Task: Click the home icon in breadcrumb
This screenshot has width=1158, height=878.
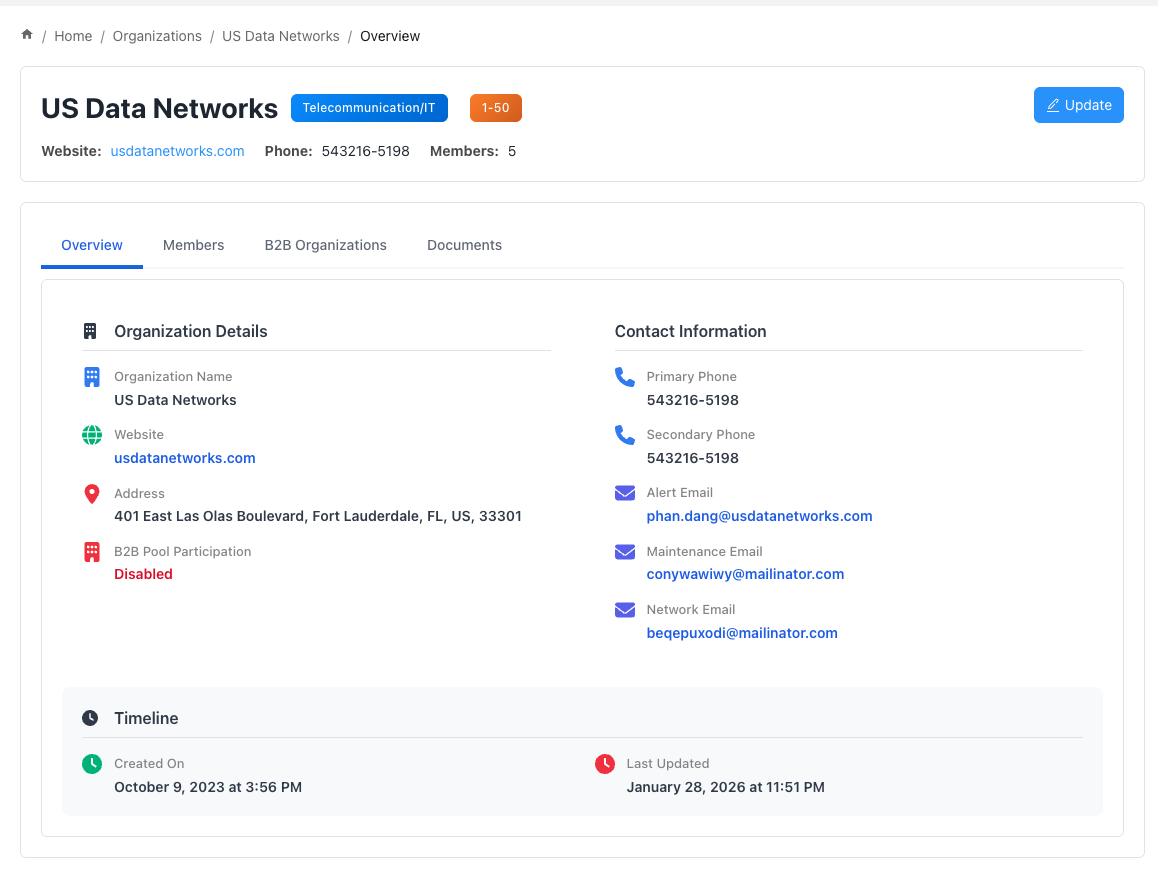Action: pos(27,35)
